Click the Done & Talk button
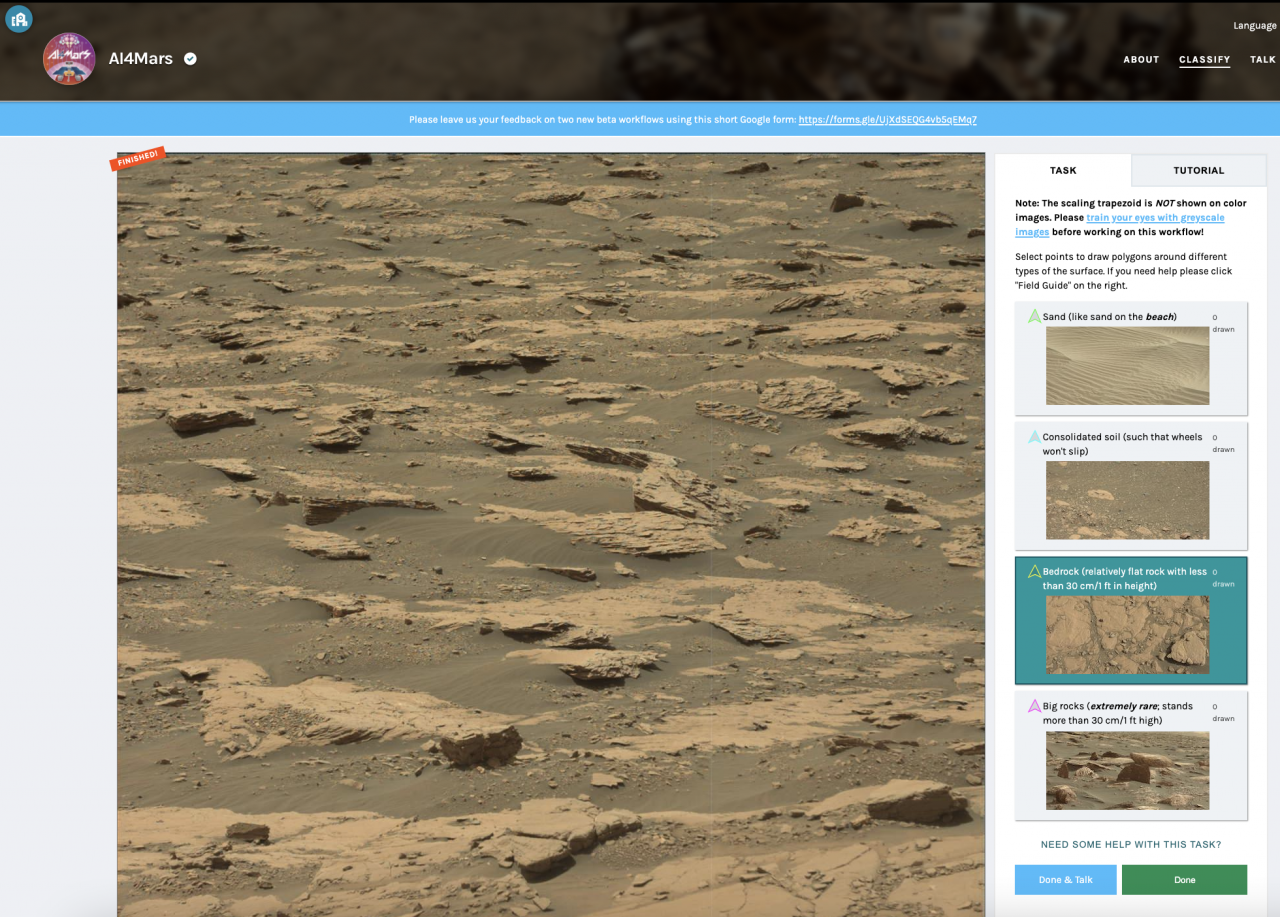This screenshot has height=917, width=1280. [x=1065, y=879]
